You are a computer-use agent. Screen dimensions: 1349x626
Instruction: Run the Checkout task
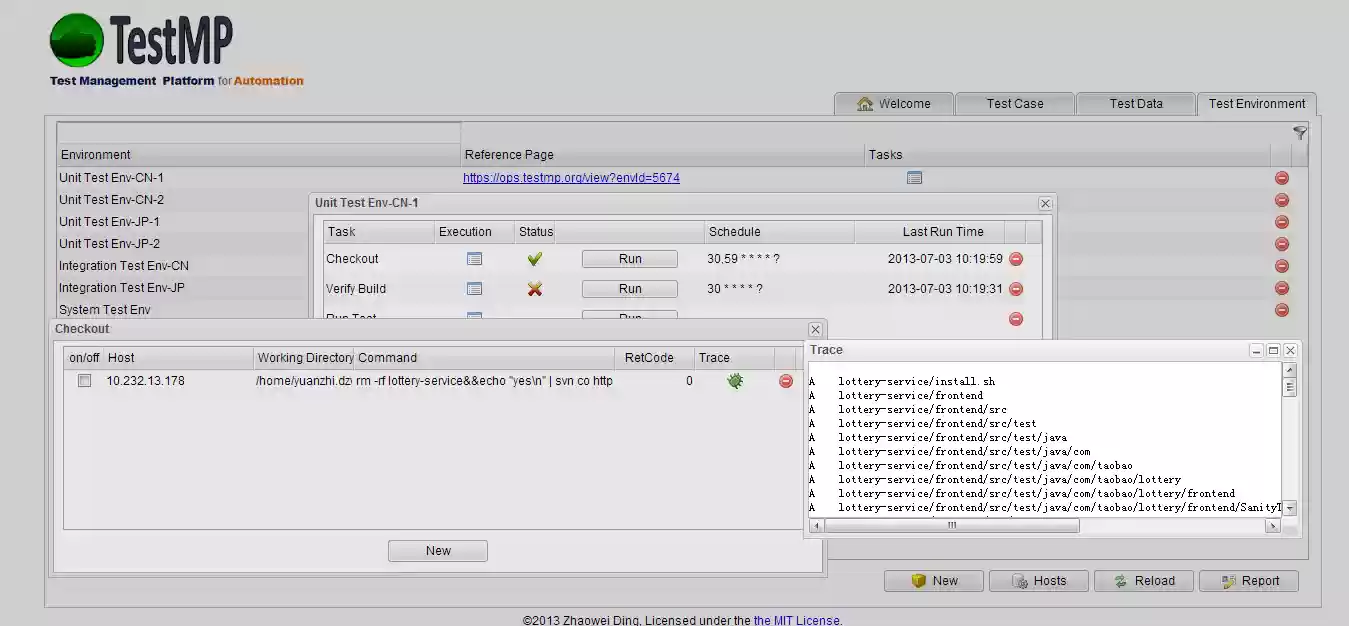(x=629, y=258)
